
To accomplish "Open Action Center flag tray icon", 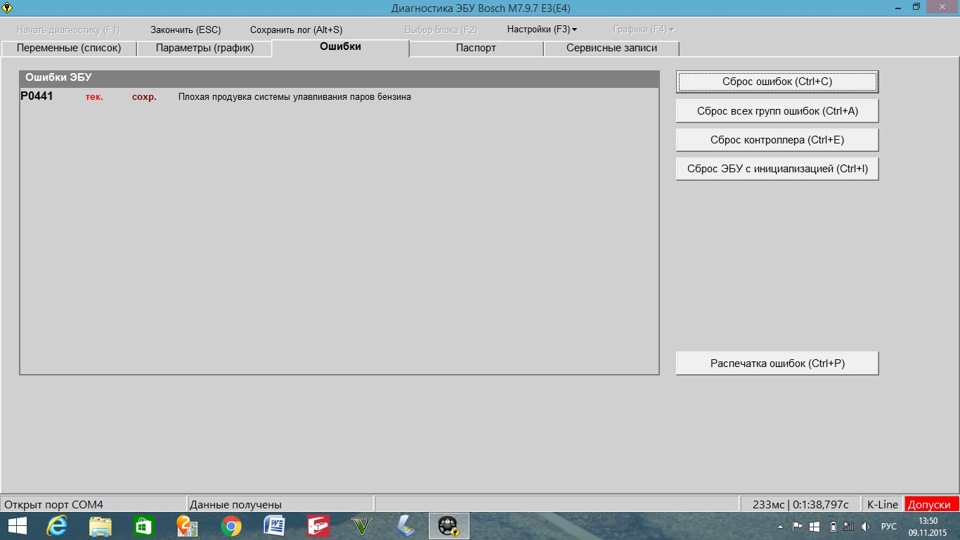I will click(797, 527).
